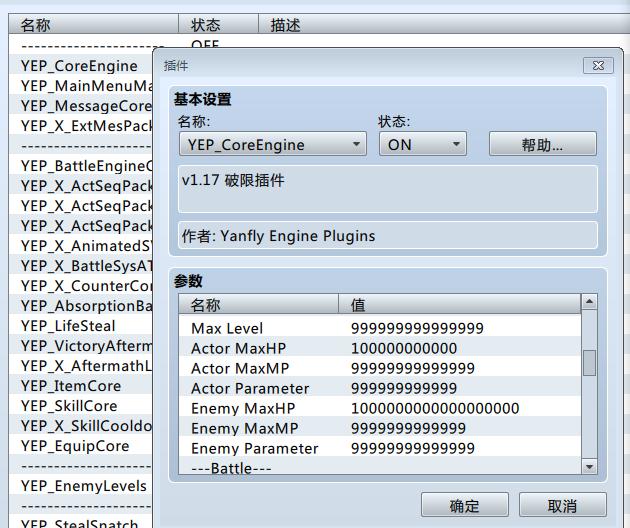The width and height of the screenshot is (630, 528).
Task: Click the v1.17 破限插件 description box
Action: click(388, 189)
